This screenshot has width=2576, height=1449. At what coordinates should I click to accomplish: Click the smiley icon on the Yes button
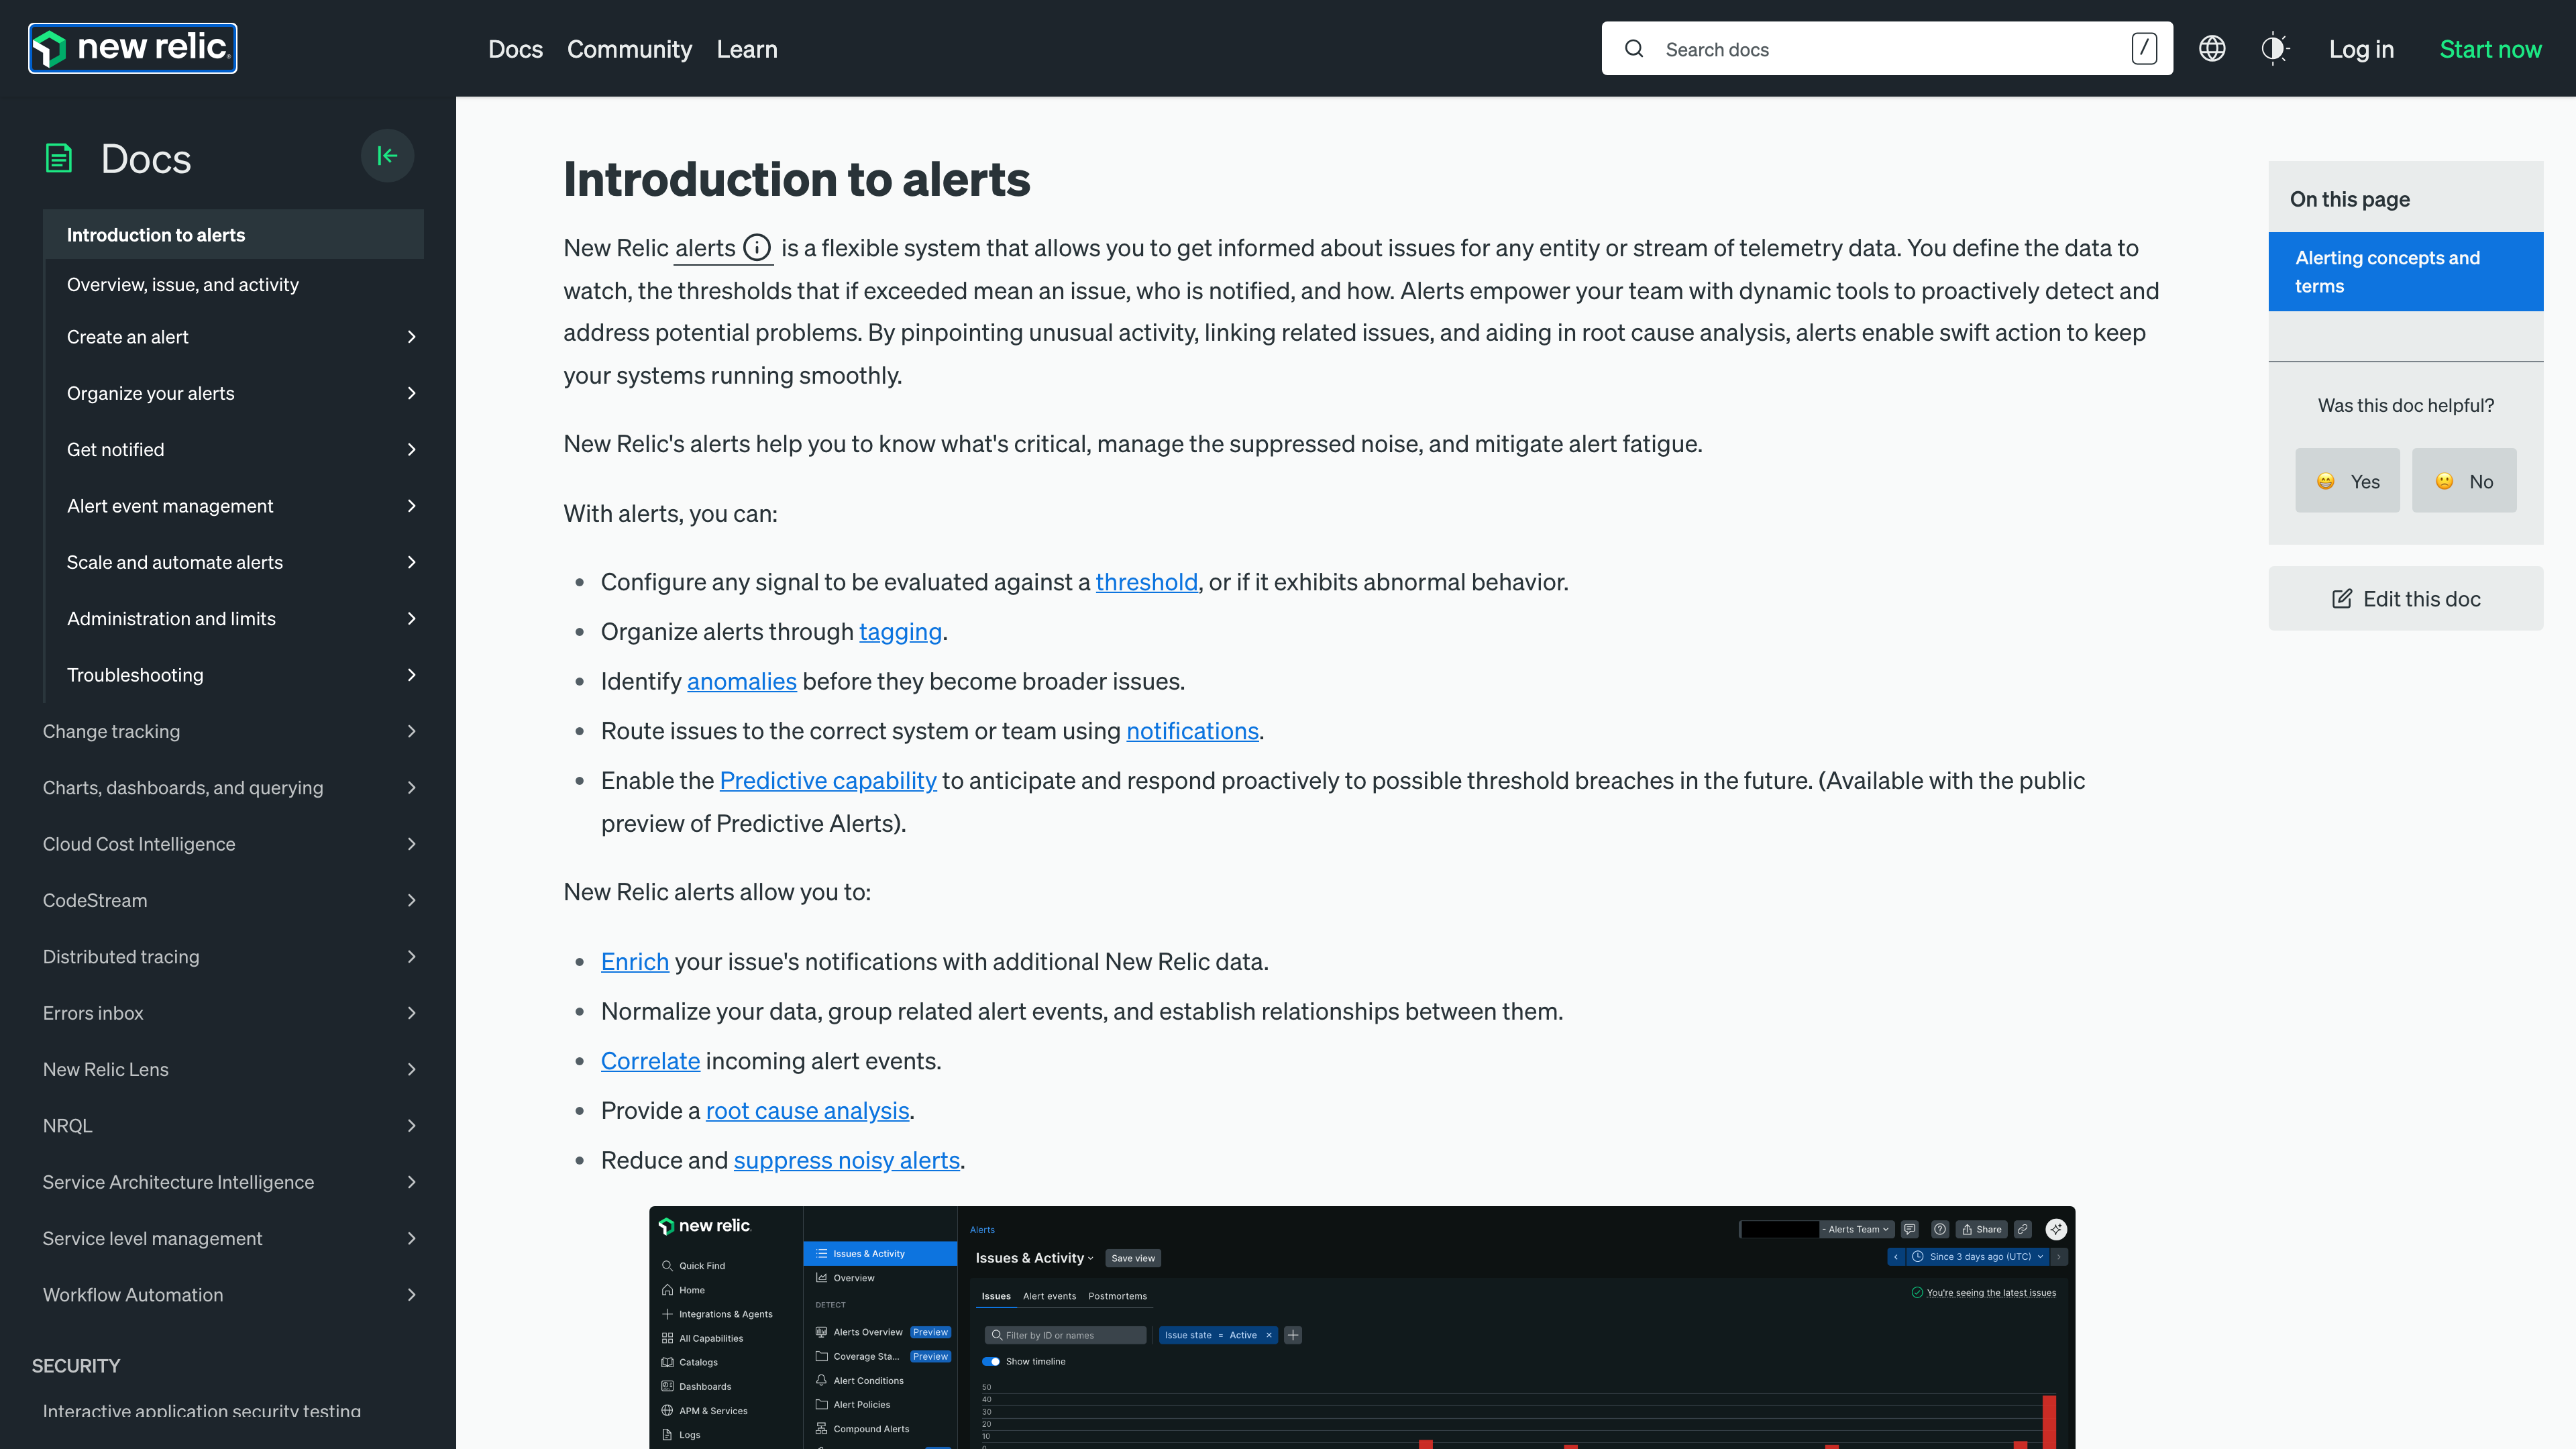click(x=2326, y=481)
